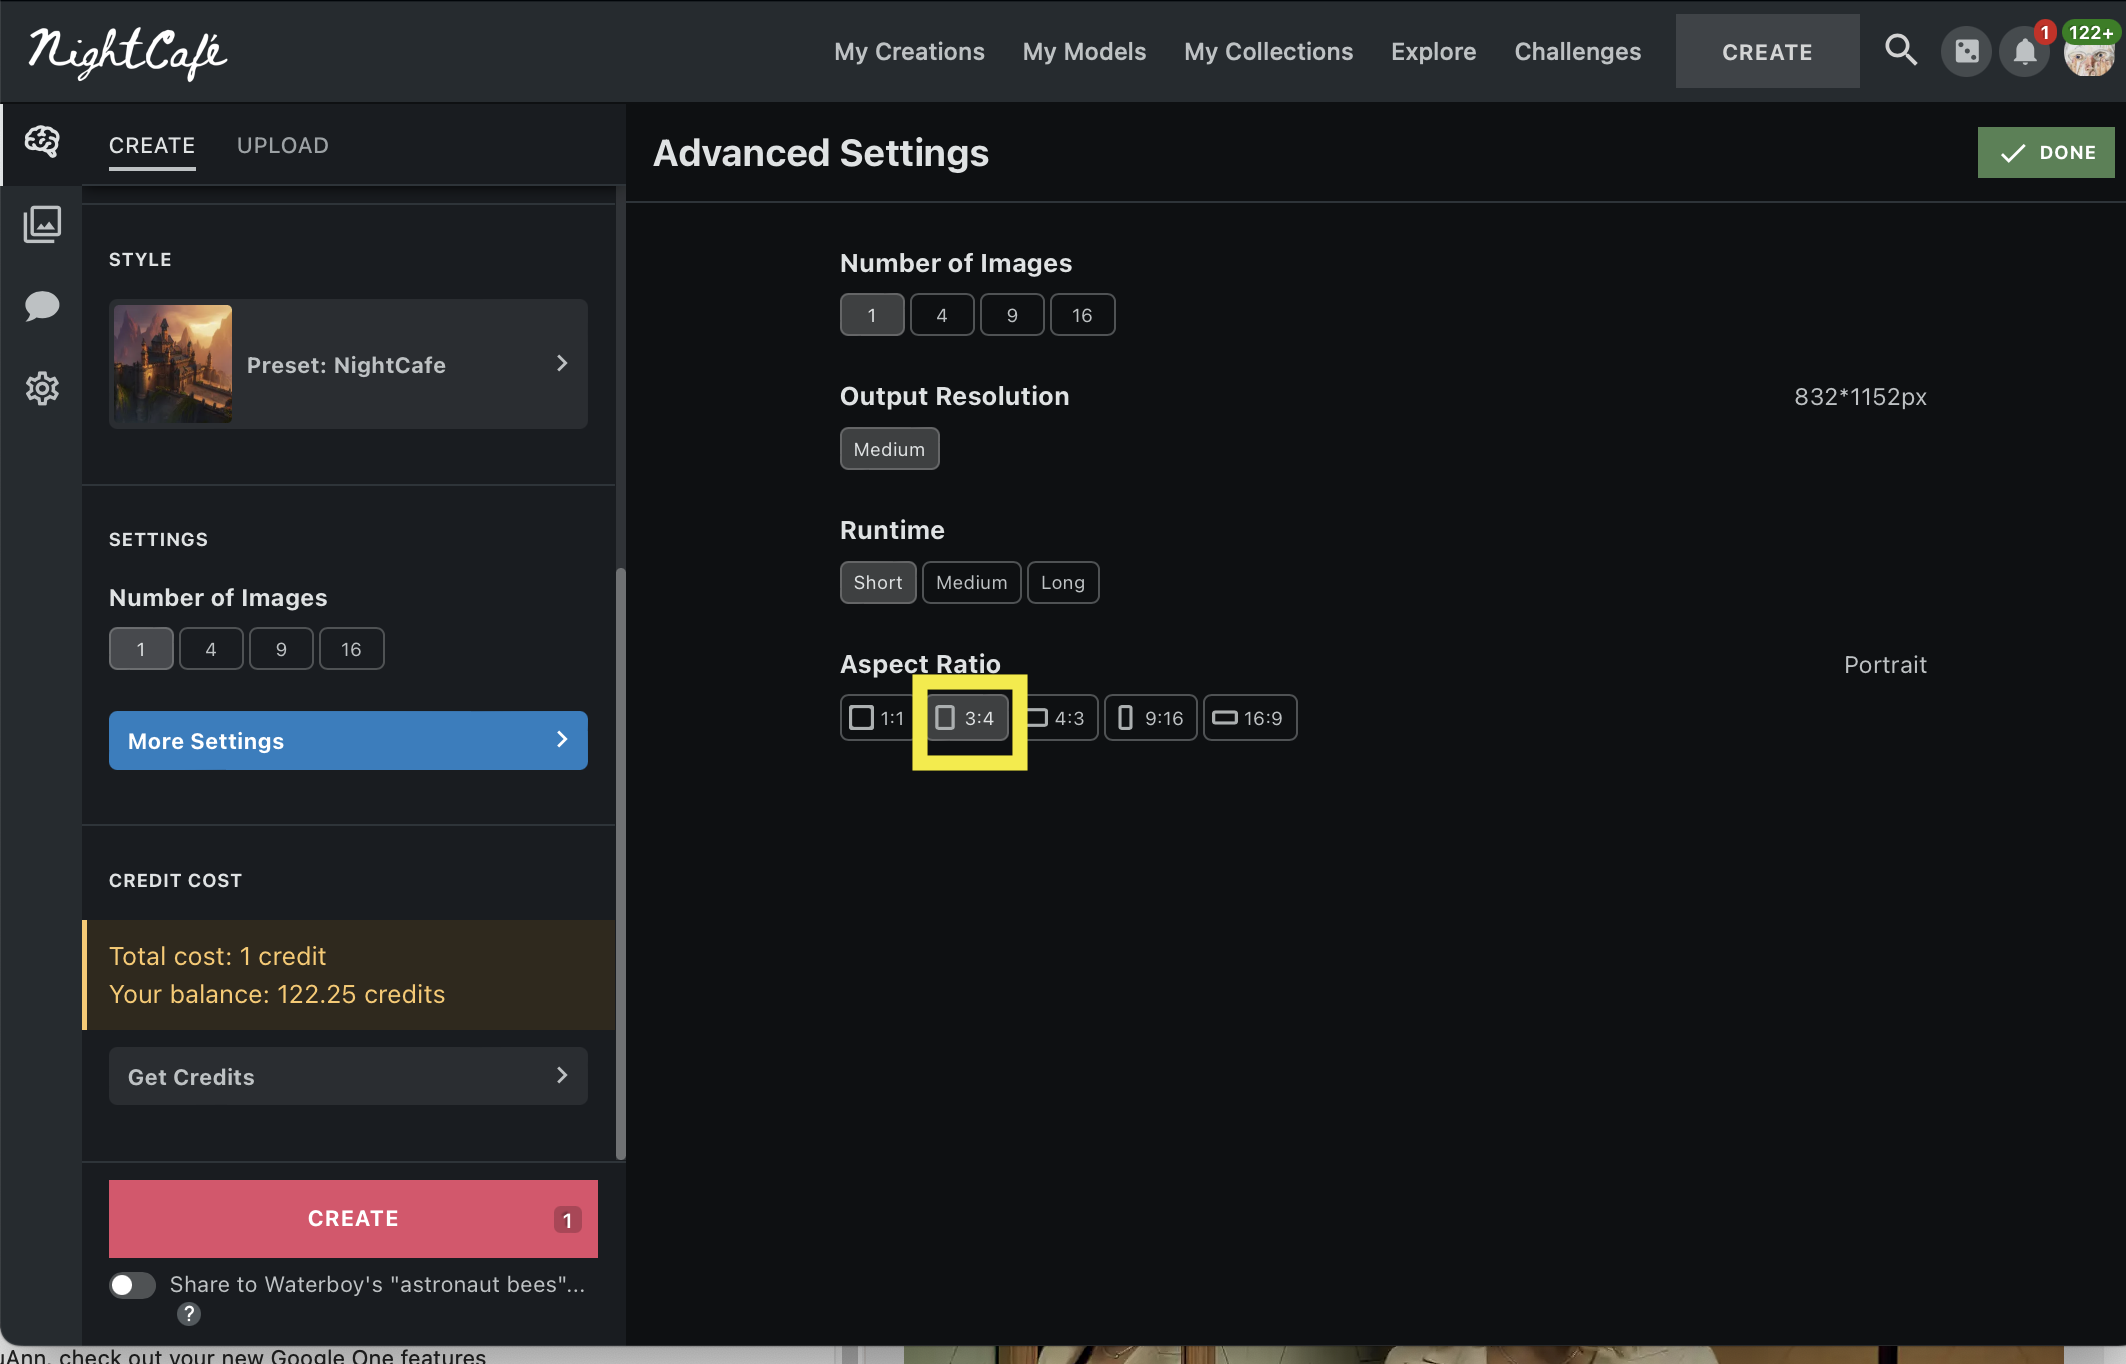The image size is (2126, 1364).
Task: Select 16:9 aspect ratio option
Action: click(x=1249, y=718)
